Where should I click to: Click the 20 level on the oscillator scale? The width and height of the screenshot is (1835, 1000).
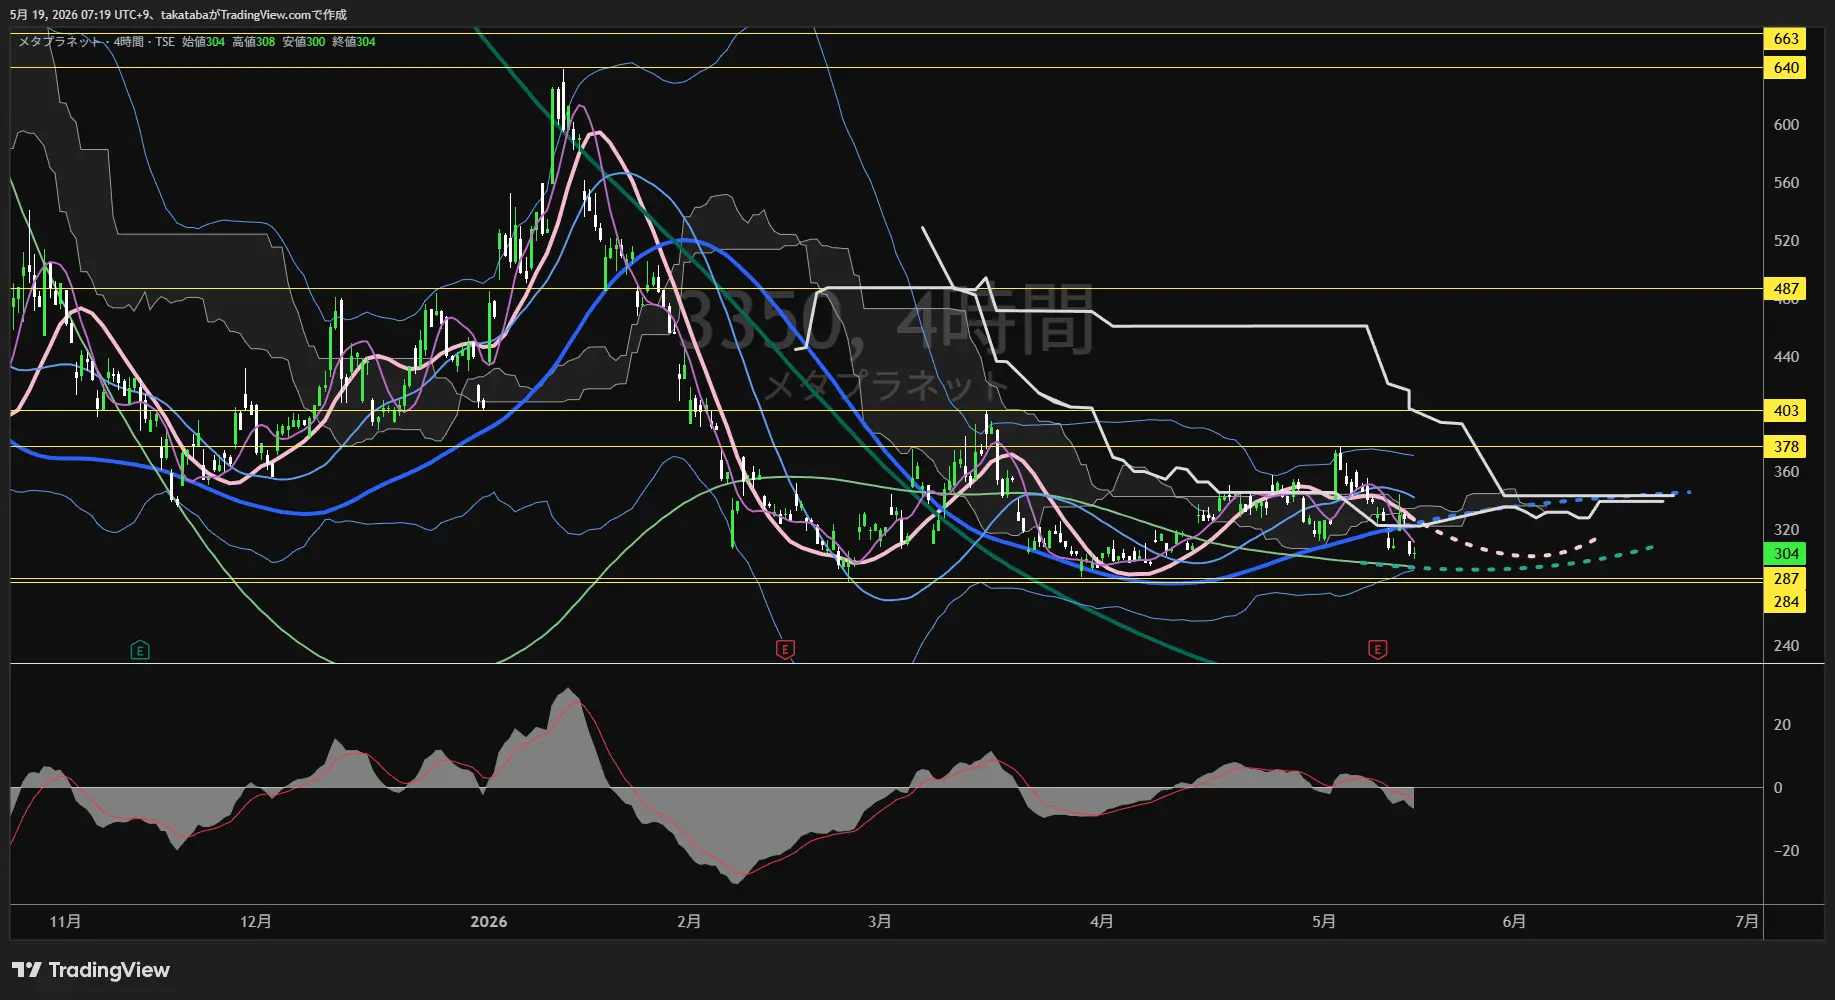coord(1782,725)
